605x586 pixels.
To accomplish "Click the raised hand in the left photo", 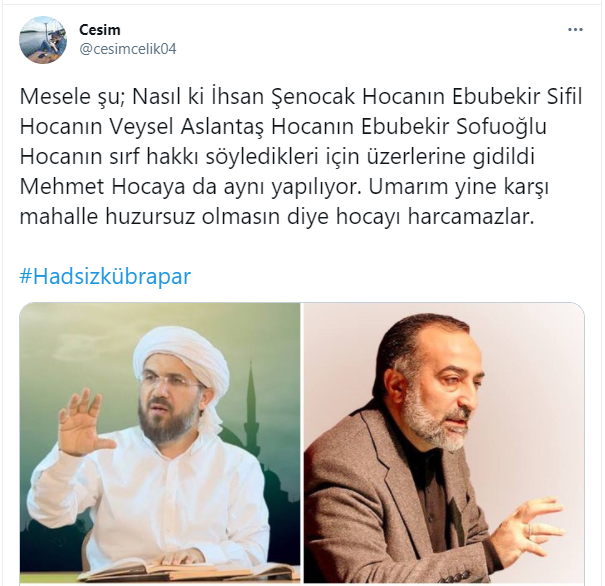I will click(x=82, y=421).
